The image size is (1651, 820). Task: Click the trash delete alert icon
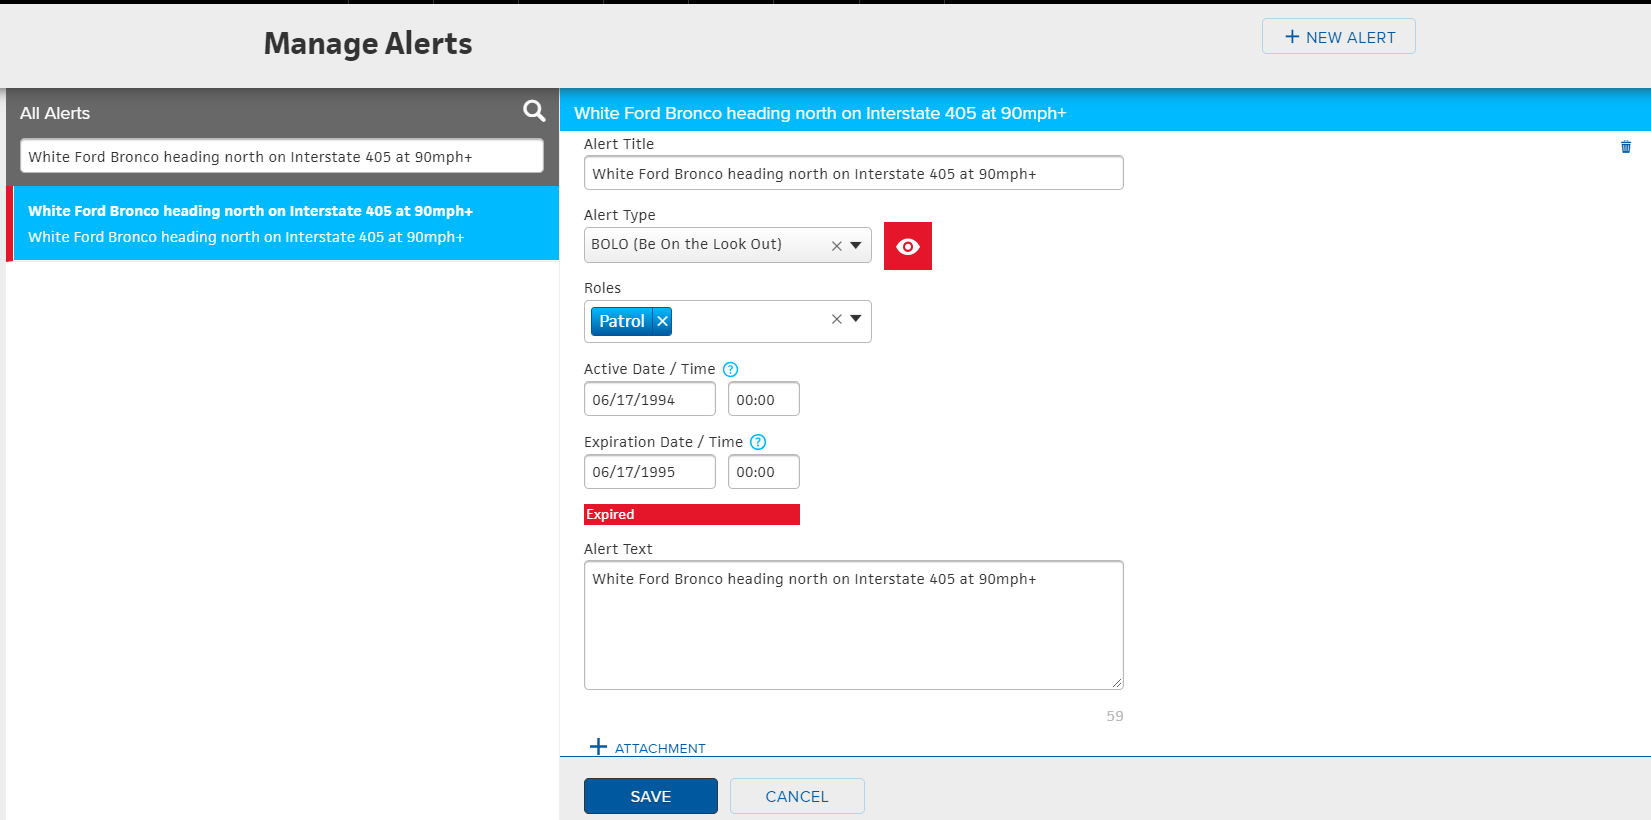tap(1625, 147)
